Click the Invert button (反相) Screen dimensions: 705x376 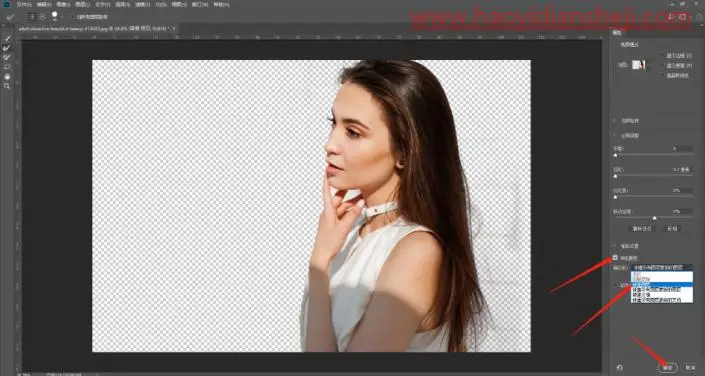pyautogui.click(x=672, y=229)
